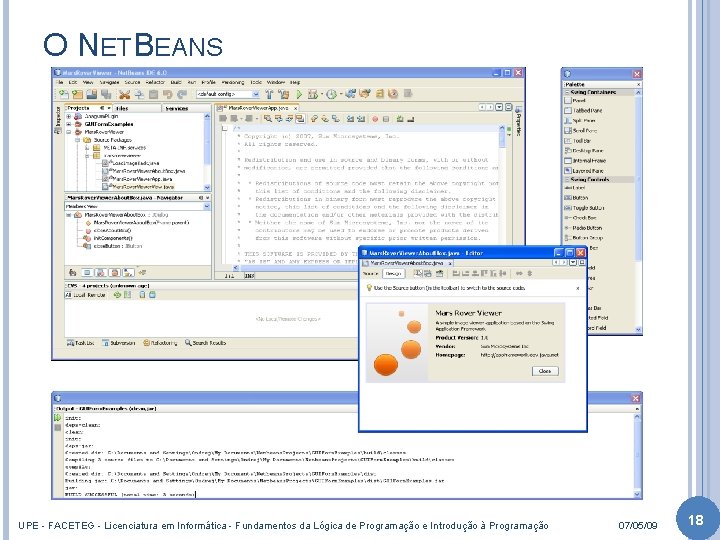Open the Search Results bottom tab
The image size is (720, 540).
point(205,343)
